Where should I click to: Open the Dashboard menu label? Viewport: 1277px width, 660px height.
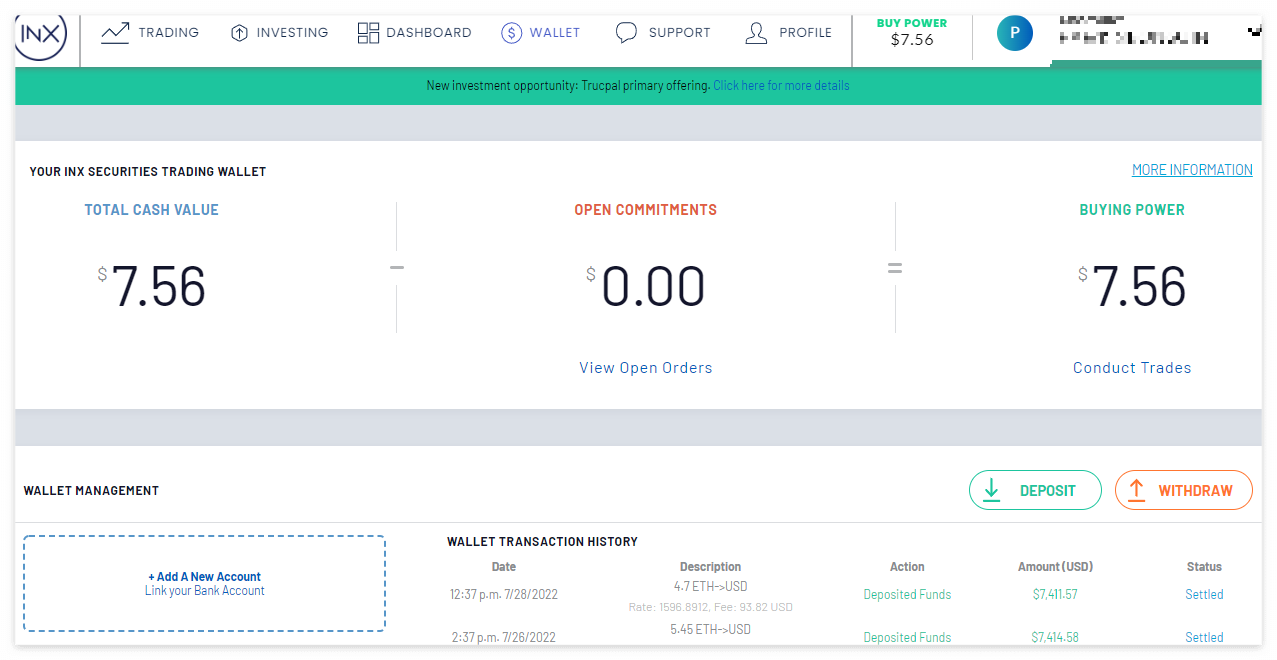(x=429, y=33)
